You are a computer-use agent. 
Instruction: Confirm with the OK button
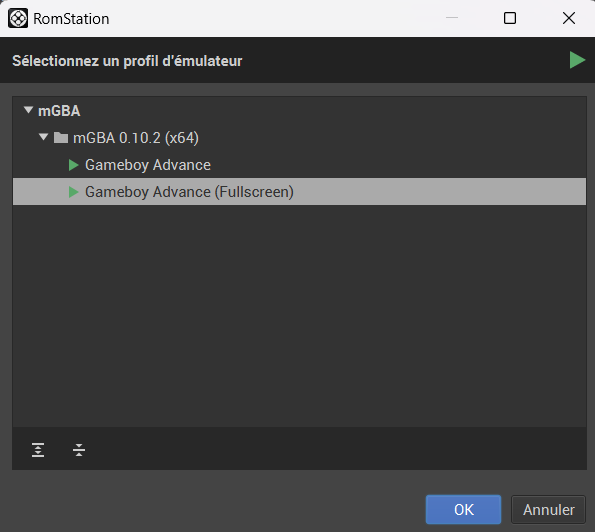[x=463, y=510]
